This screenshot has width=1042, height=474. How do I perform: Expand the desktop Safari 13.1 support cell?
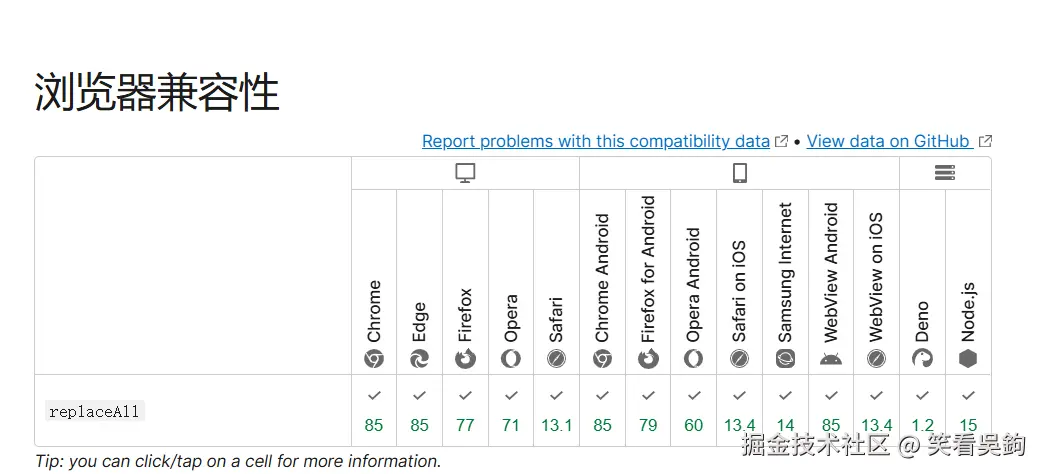tap(557, 411)
